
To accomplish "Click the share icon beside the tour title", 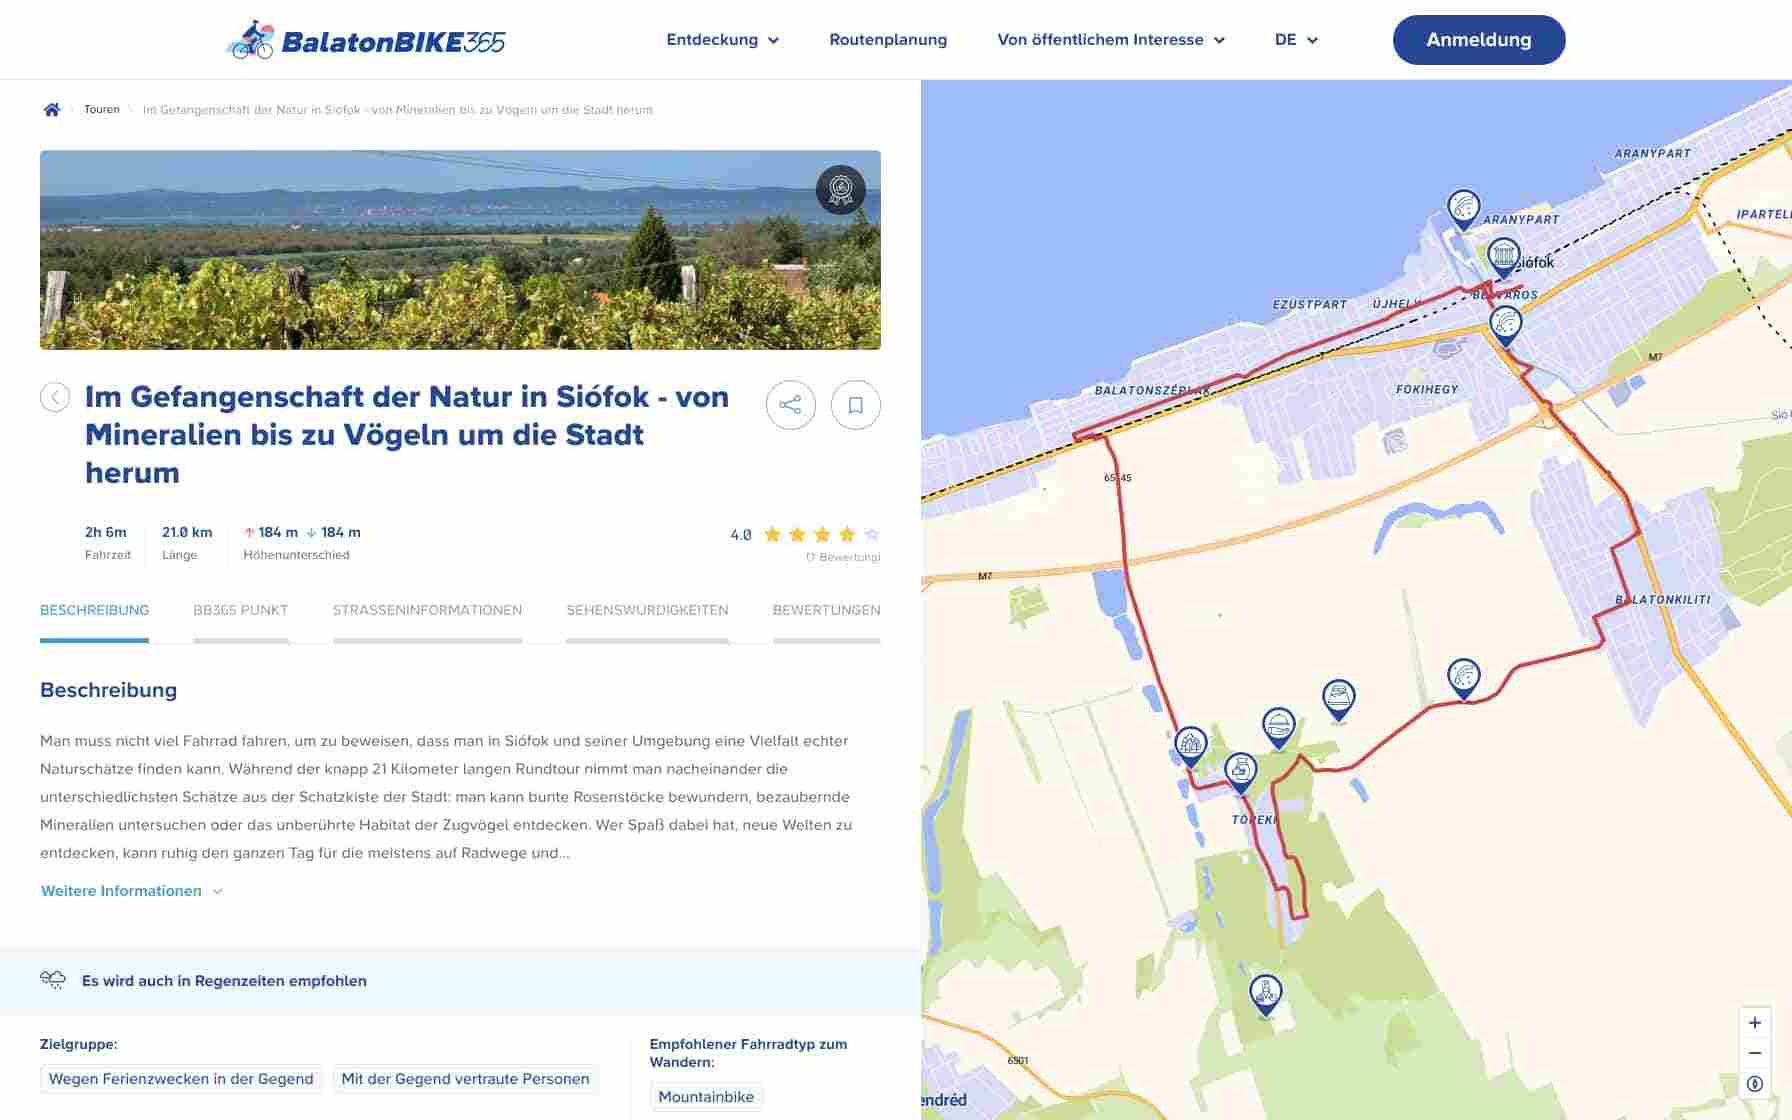I will (790, 405).
